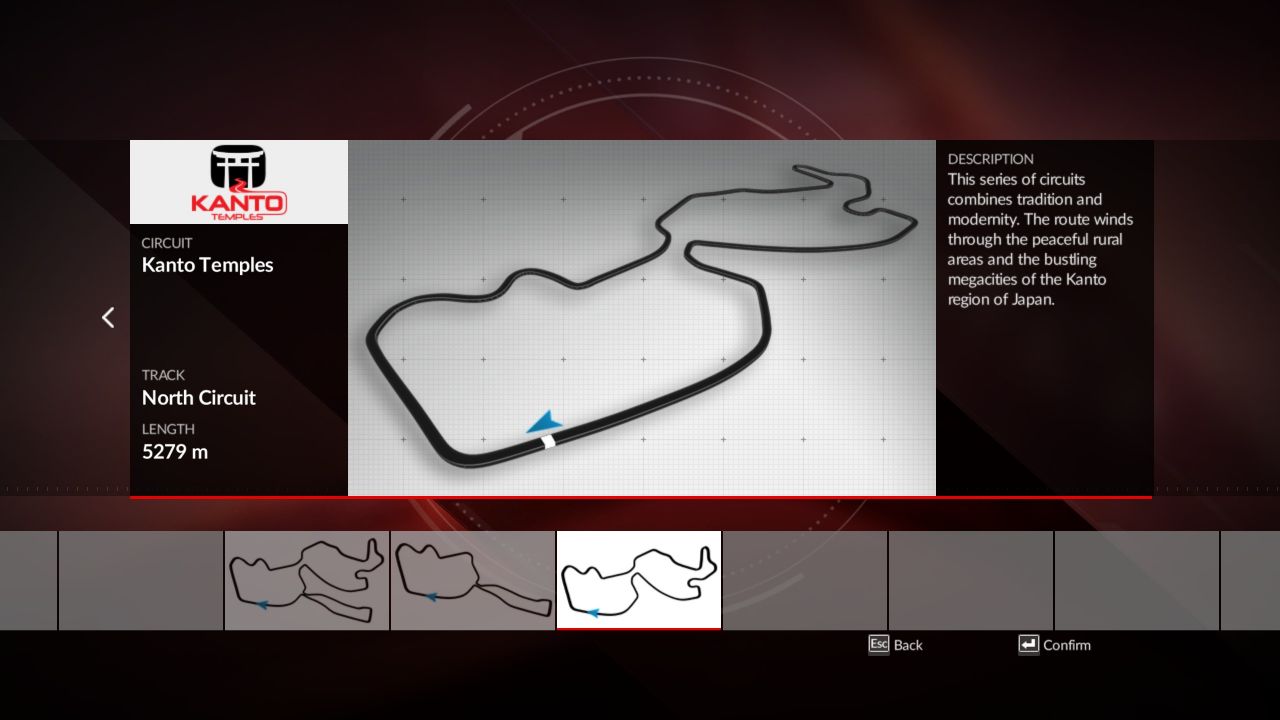The height and width of the screenshot is (720, 1280).
Task: Select the second track layout thumbnail
Action: (473, 580)
